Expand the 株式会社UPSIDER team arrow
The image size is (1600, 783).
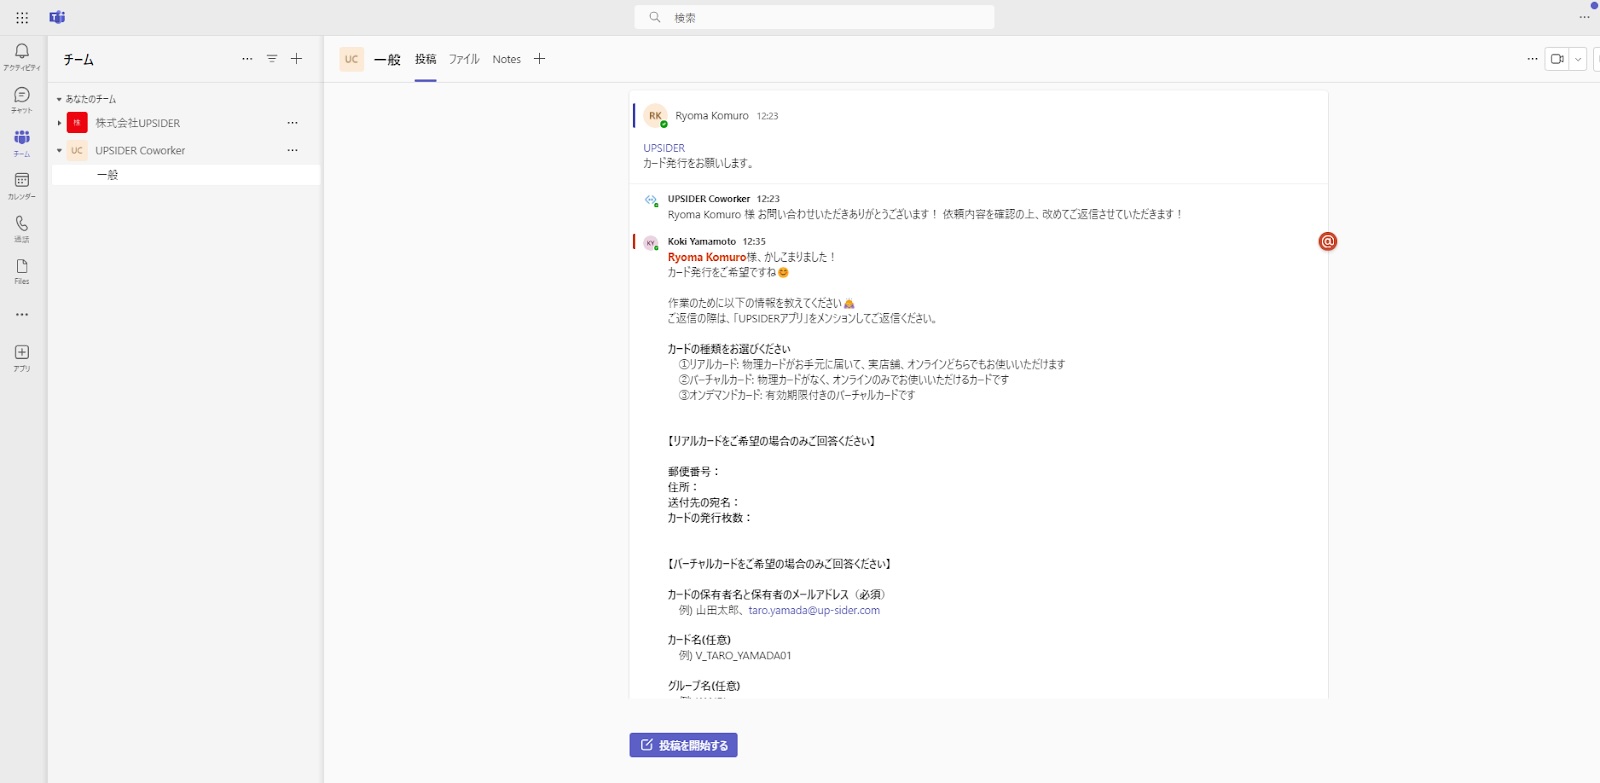[59, 123]
